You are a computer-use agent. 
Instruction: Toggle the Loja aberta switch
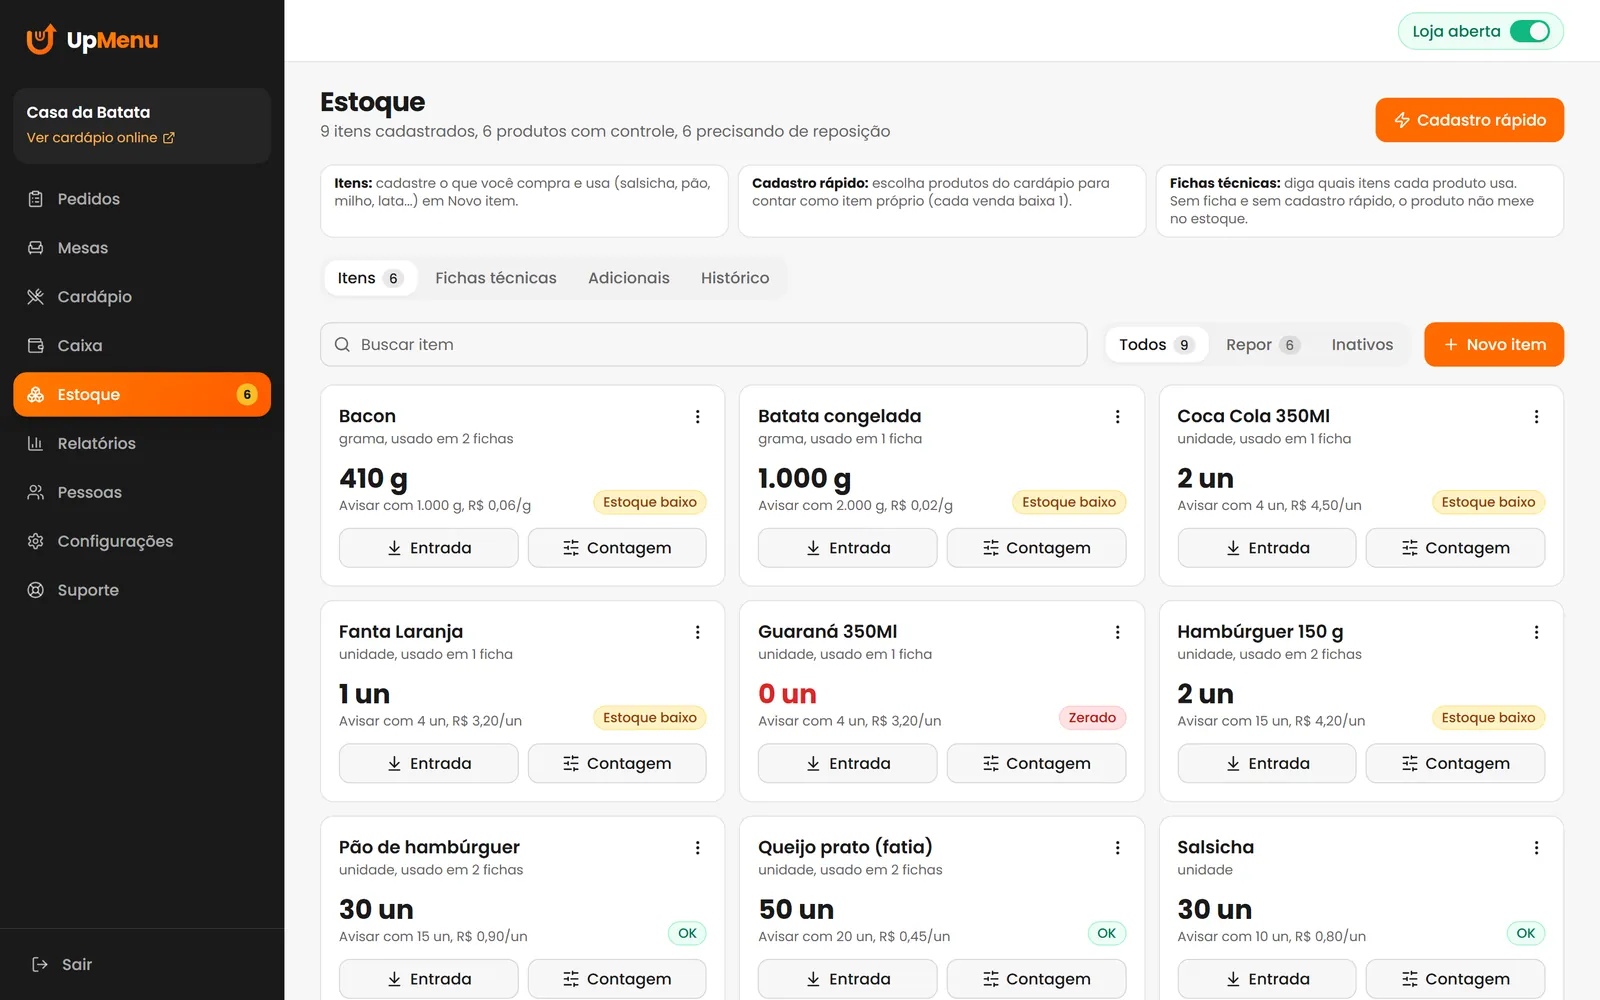[1529, 31]
